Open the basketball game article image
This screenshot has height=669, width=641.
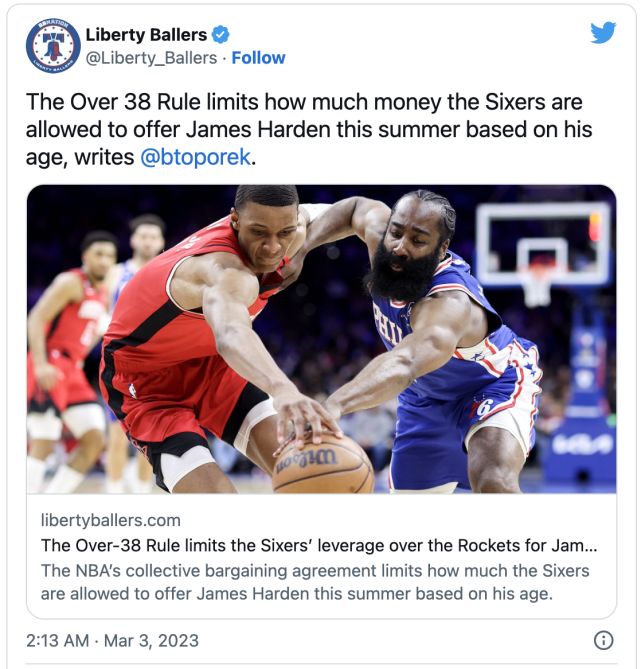pos(321,339)
